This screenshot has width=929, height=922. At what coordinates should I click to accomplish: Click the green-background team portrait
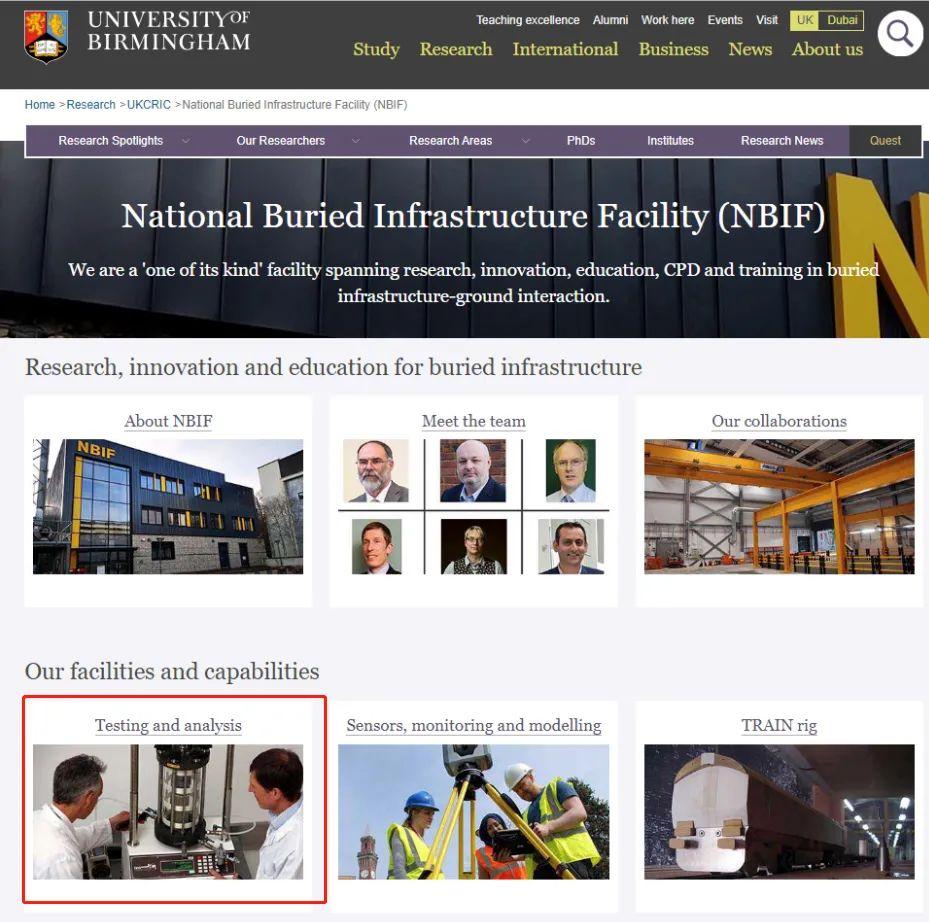(x=570, y=471)
